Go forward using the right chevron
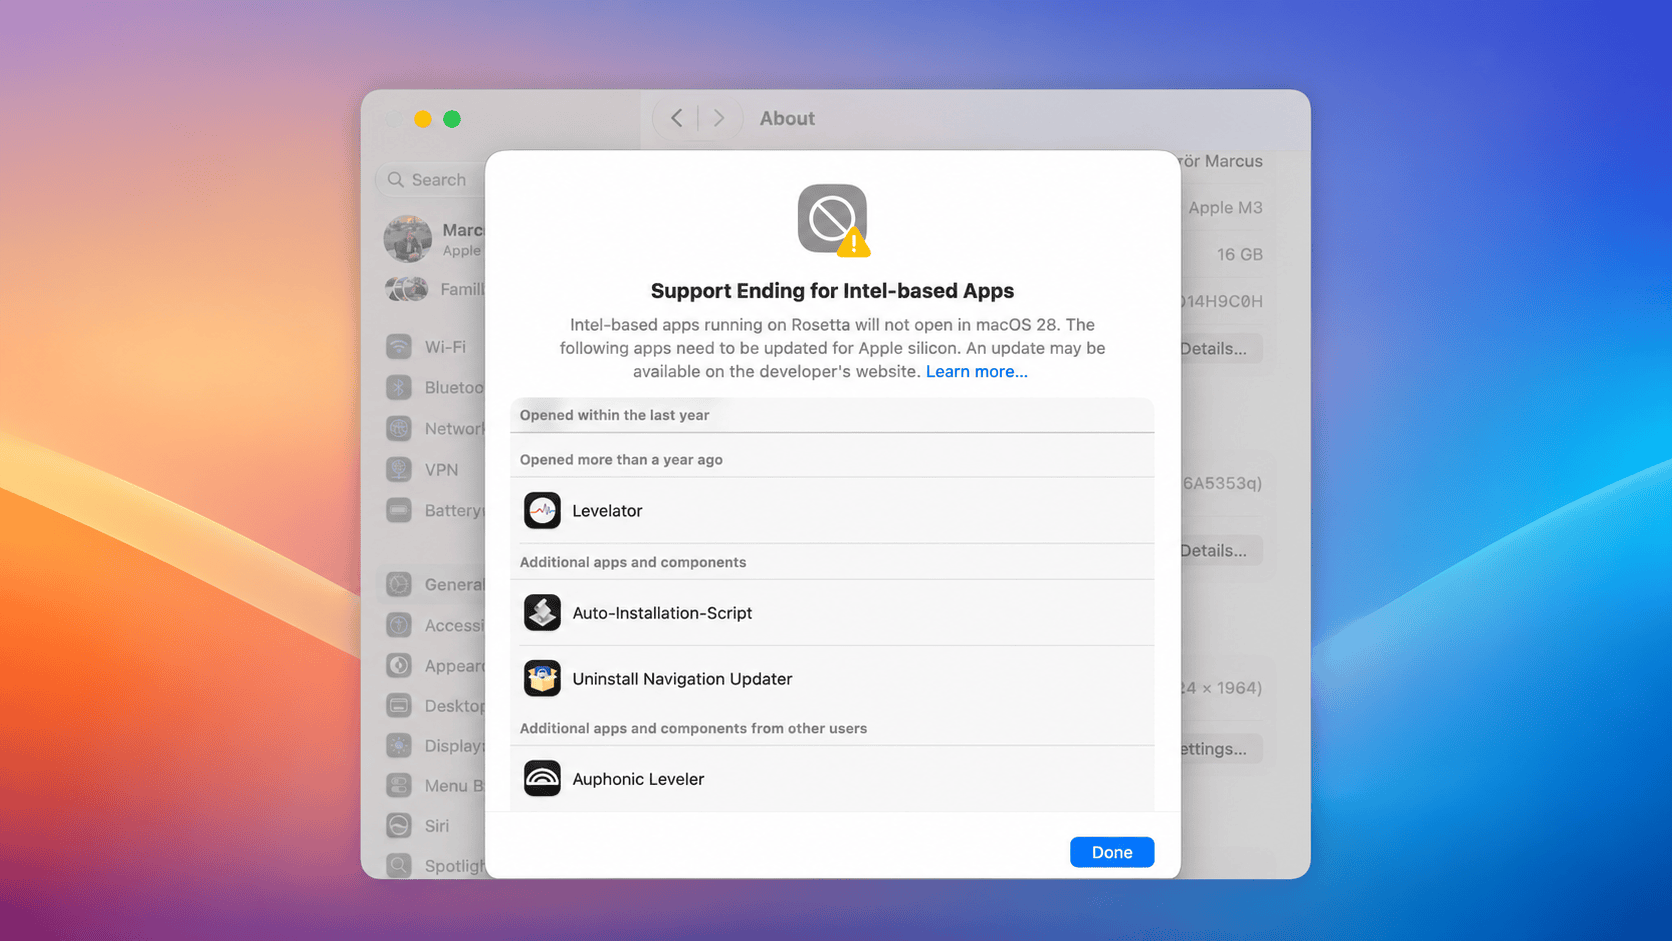The image size is (1672, 941). (x=718, y=118)
